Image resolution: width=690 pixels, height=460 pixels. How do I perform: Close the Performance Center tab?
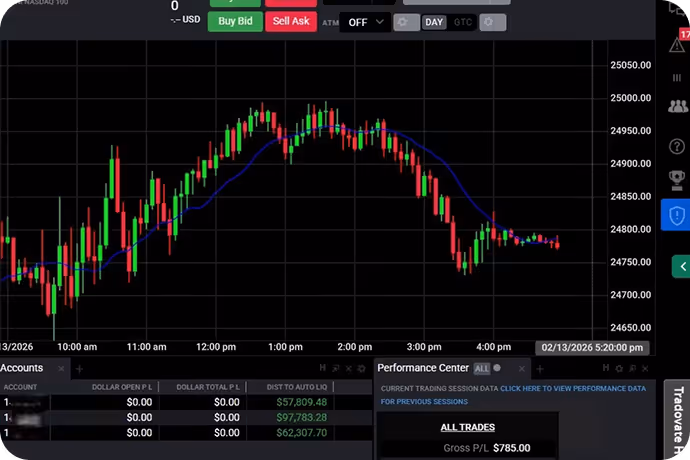521,369
